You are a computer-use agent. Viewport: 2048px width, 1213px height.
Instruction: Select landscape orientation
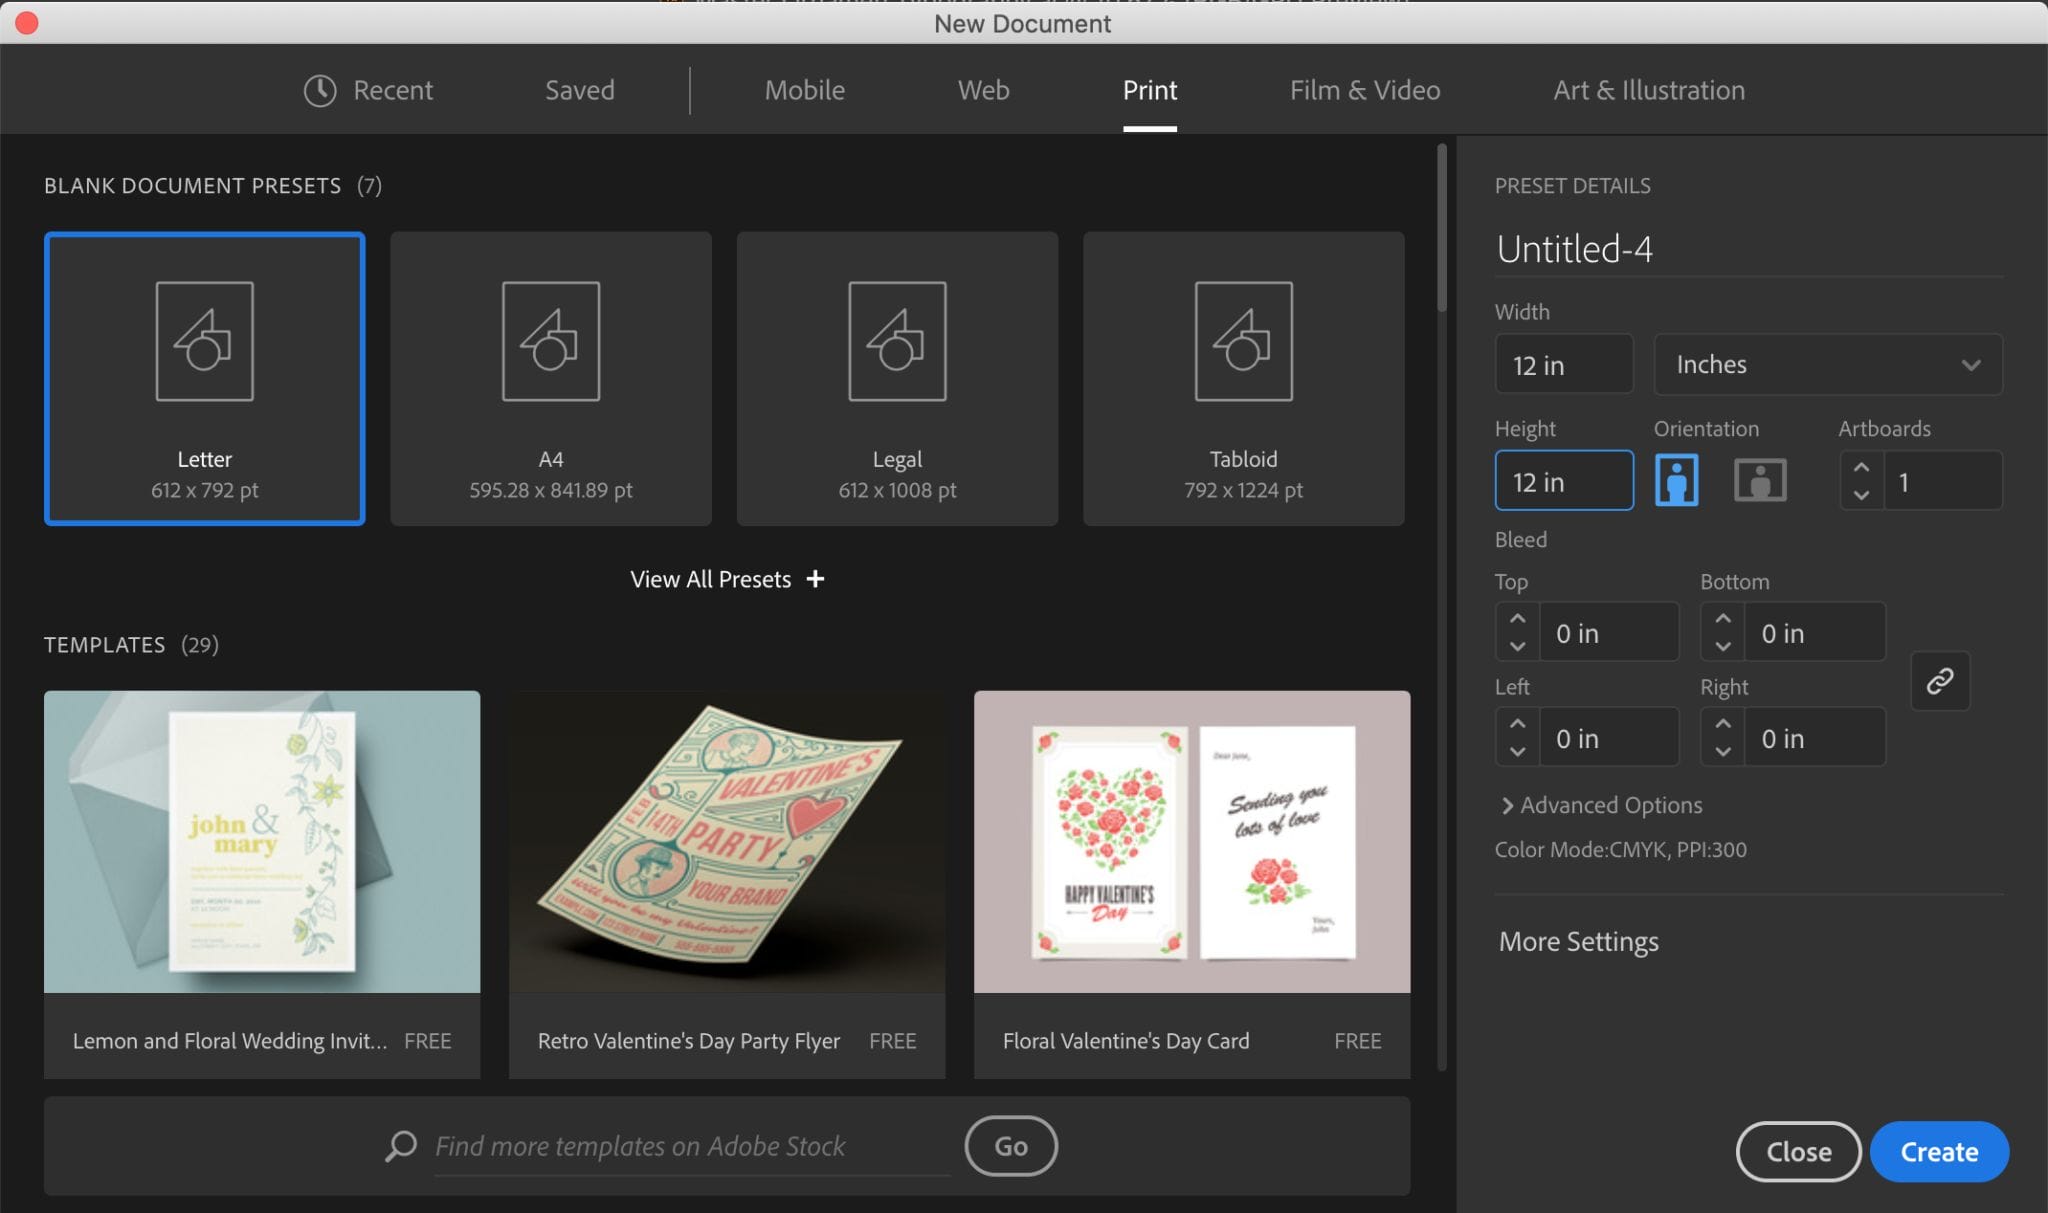1758,480
